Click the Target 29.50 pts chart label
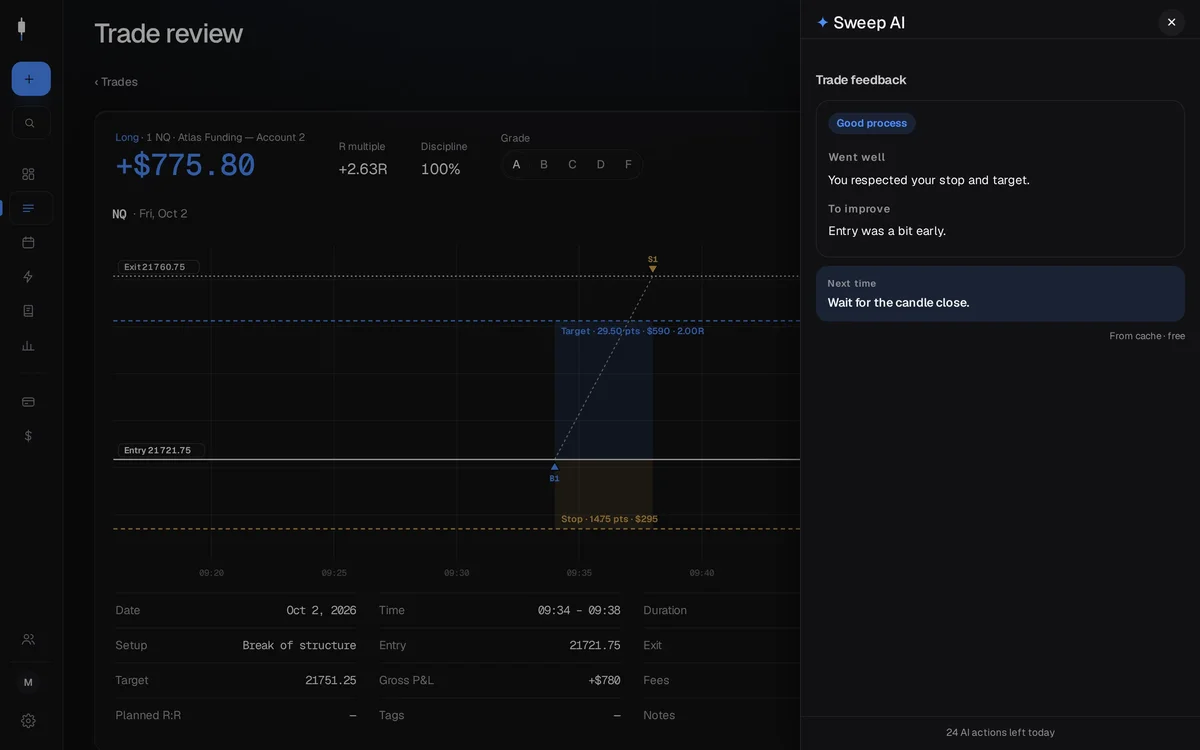The width and height of the screenshot is (1200, 750). point(632,331)
